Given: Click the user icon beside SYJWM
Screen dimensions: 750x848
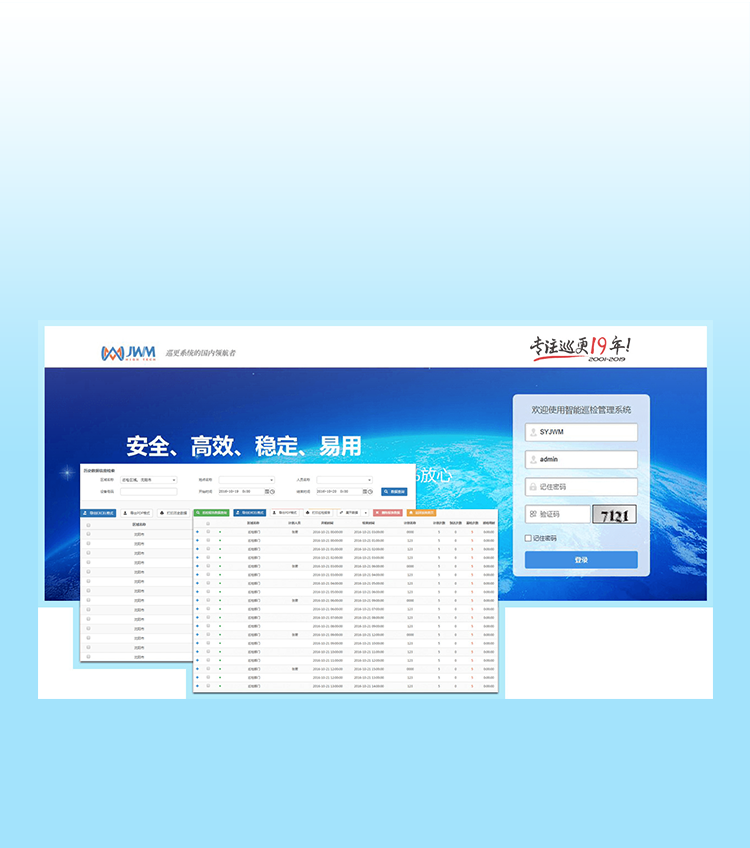Looking at the screenshot, I should coord(532,433).
